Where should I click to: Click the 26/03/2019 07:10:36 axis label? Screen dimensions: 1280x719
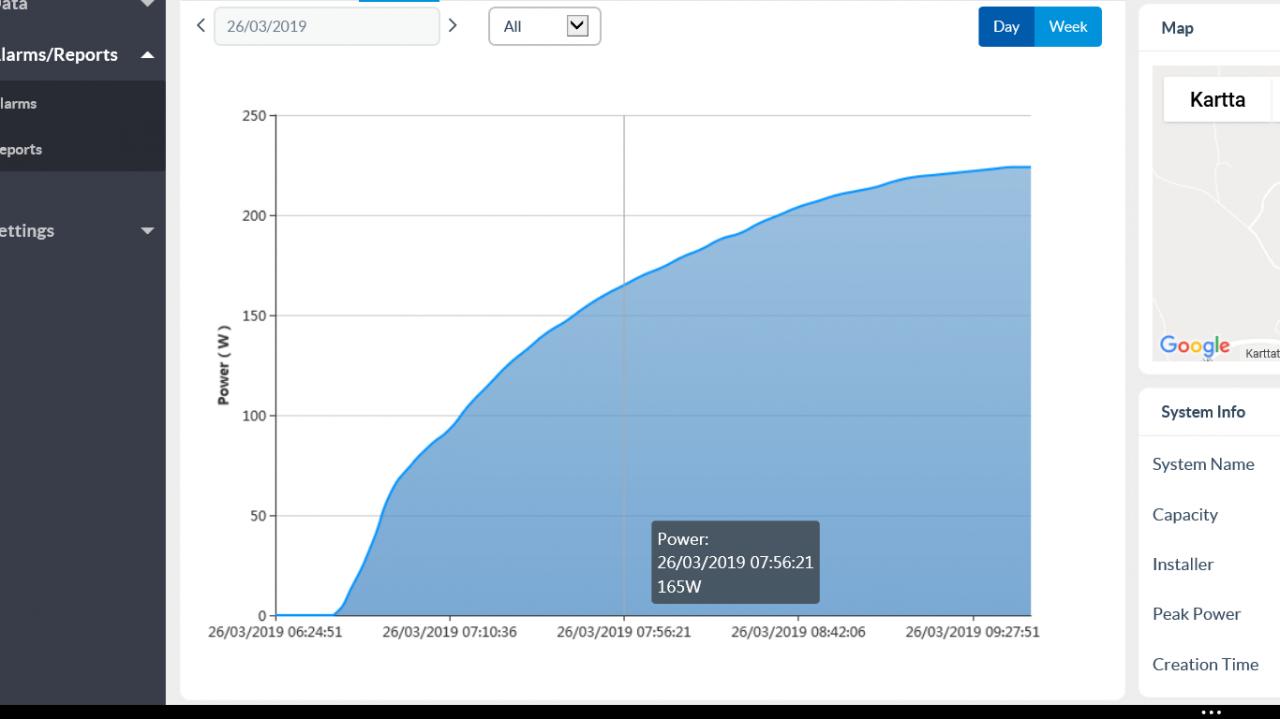(450, 632)
